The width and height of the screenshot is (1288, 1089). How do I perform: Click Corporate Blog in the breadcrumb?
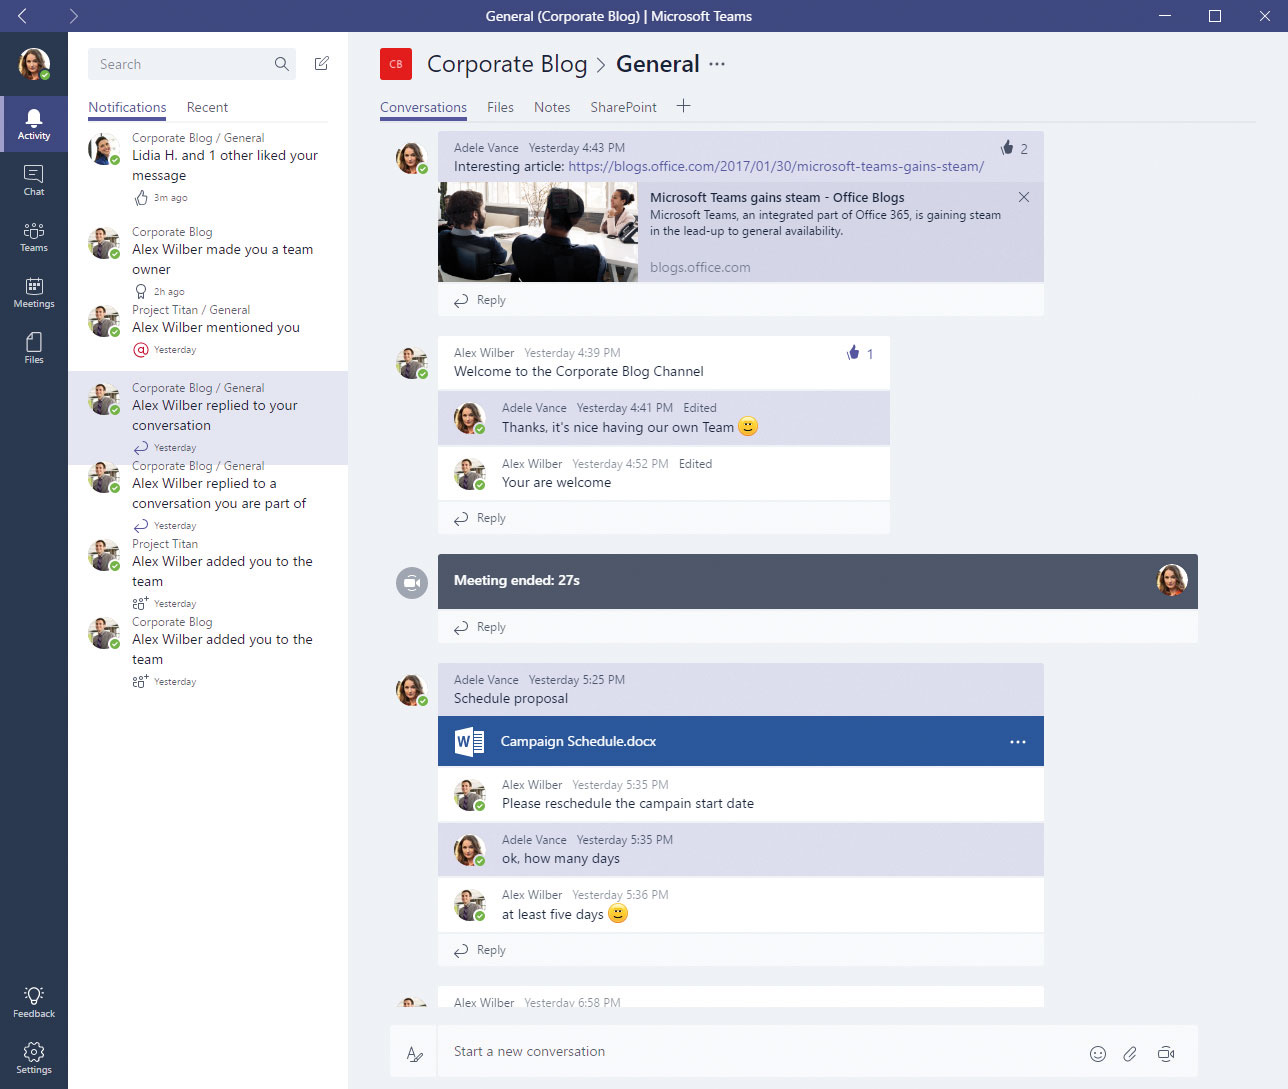(x=507, y=64)
